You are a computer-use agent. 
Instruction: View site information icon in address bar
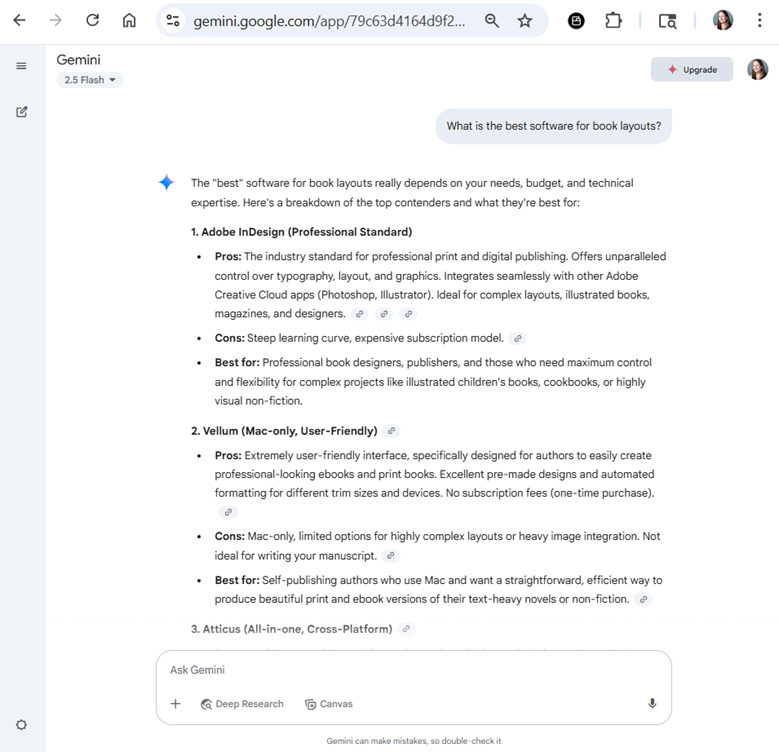tap(173, 21)
